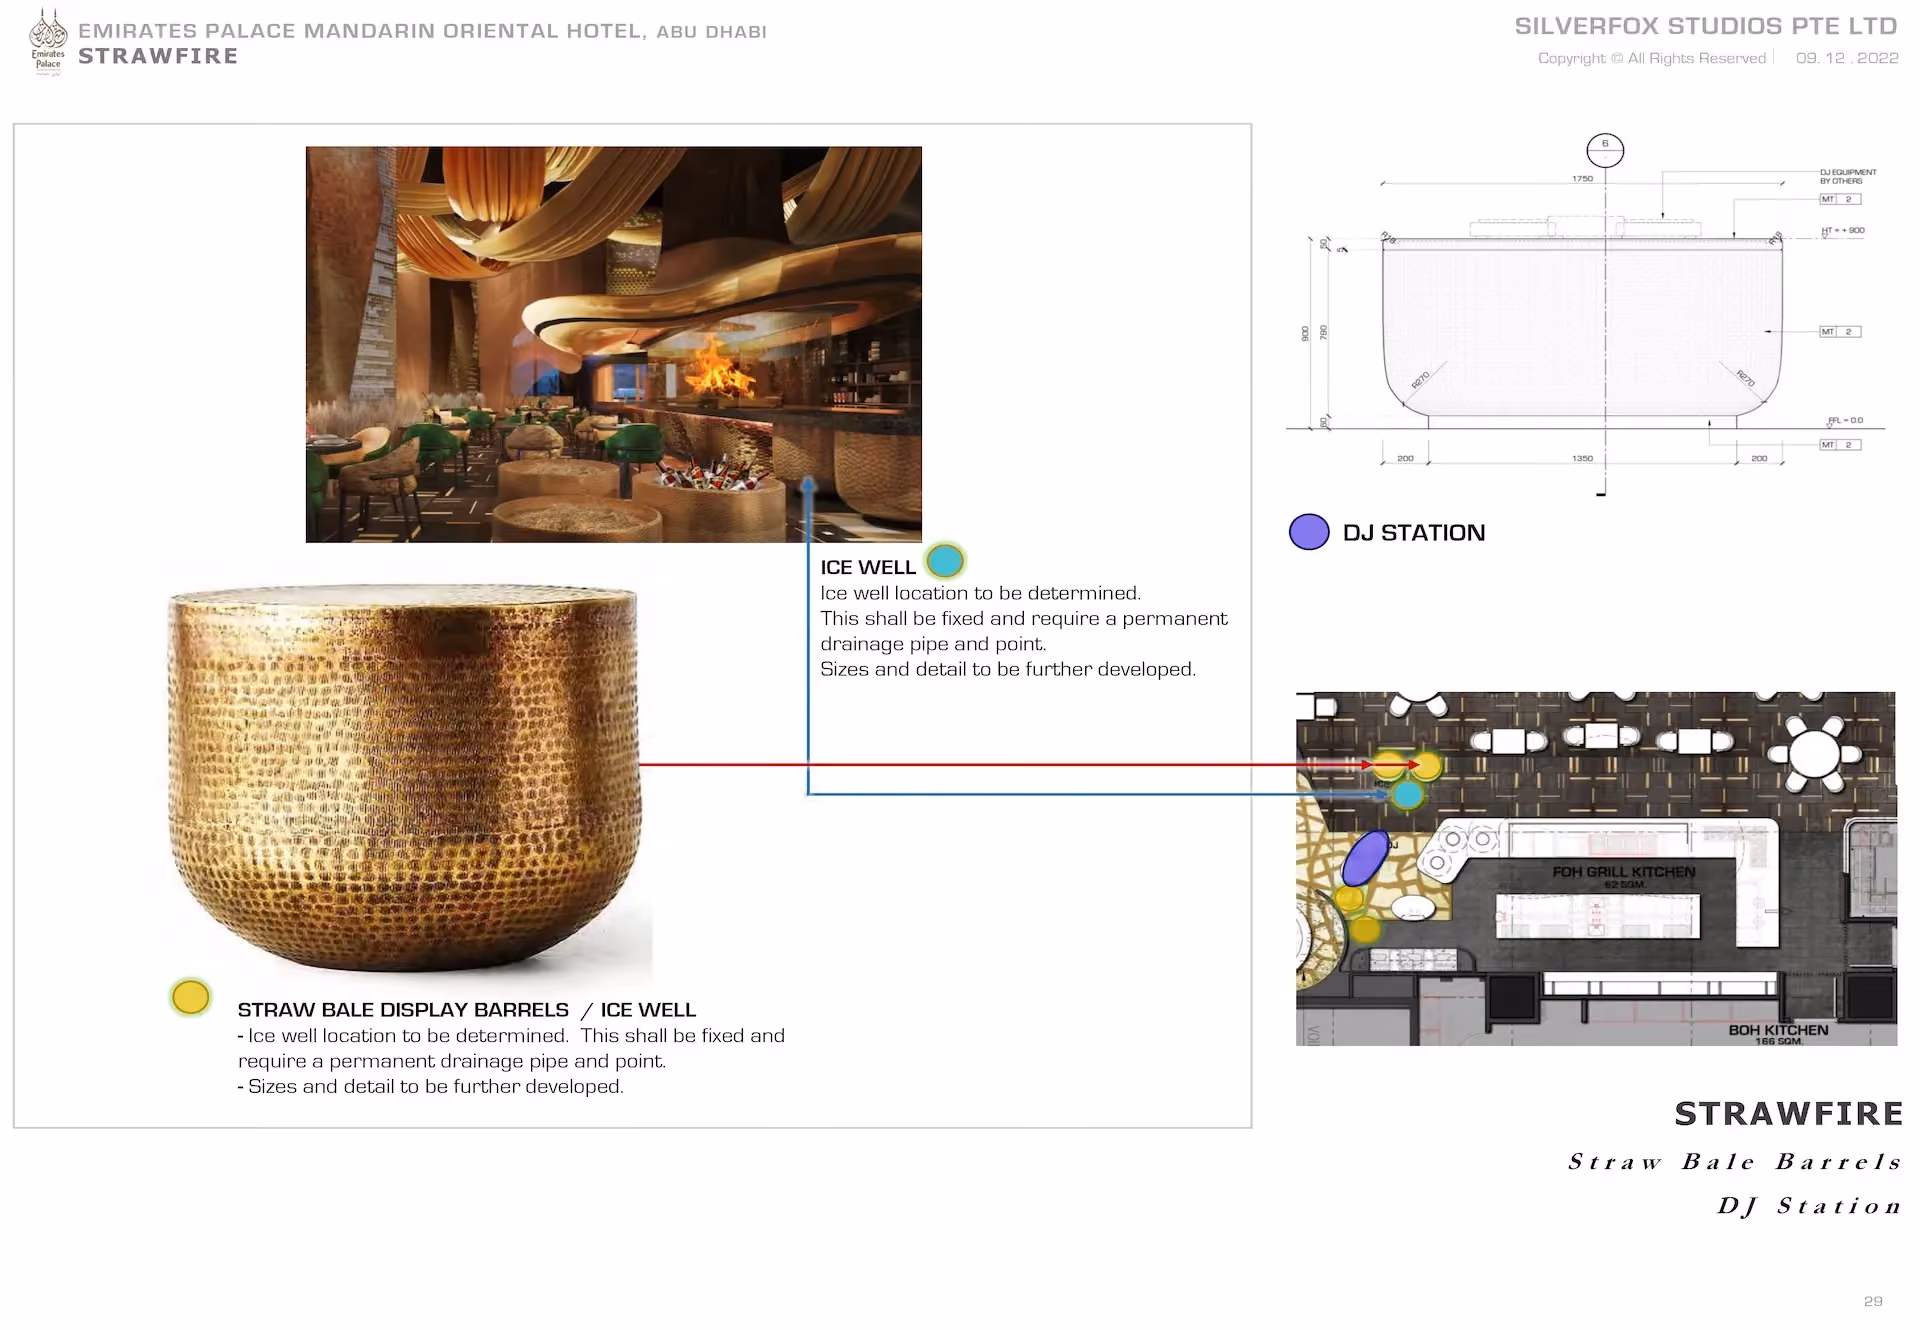The image size is (1920, 1330).
Task: Click the 'DJ STATION' heading text
Action: [x=1414, y=533]
